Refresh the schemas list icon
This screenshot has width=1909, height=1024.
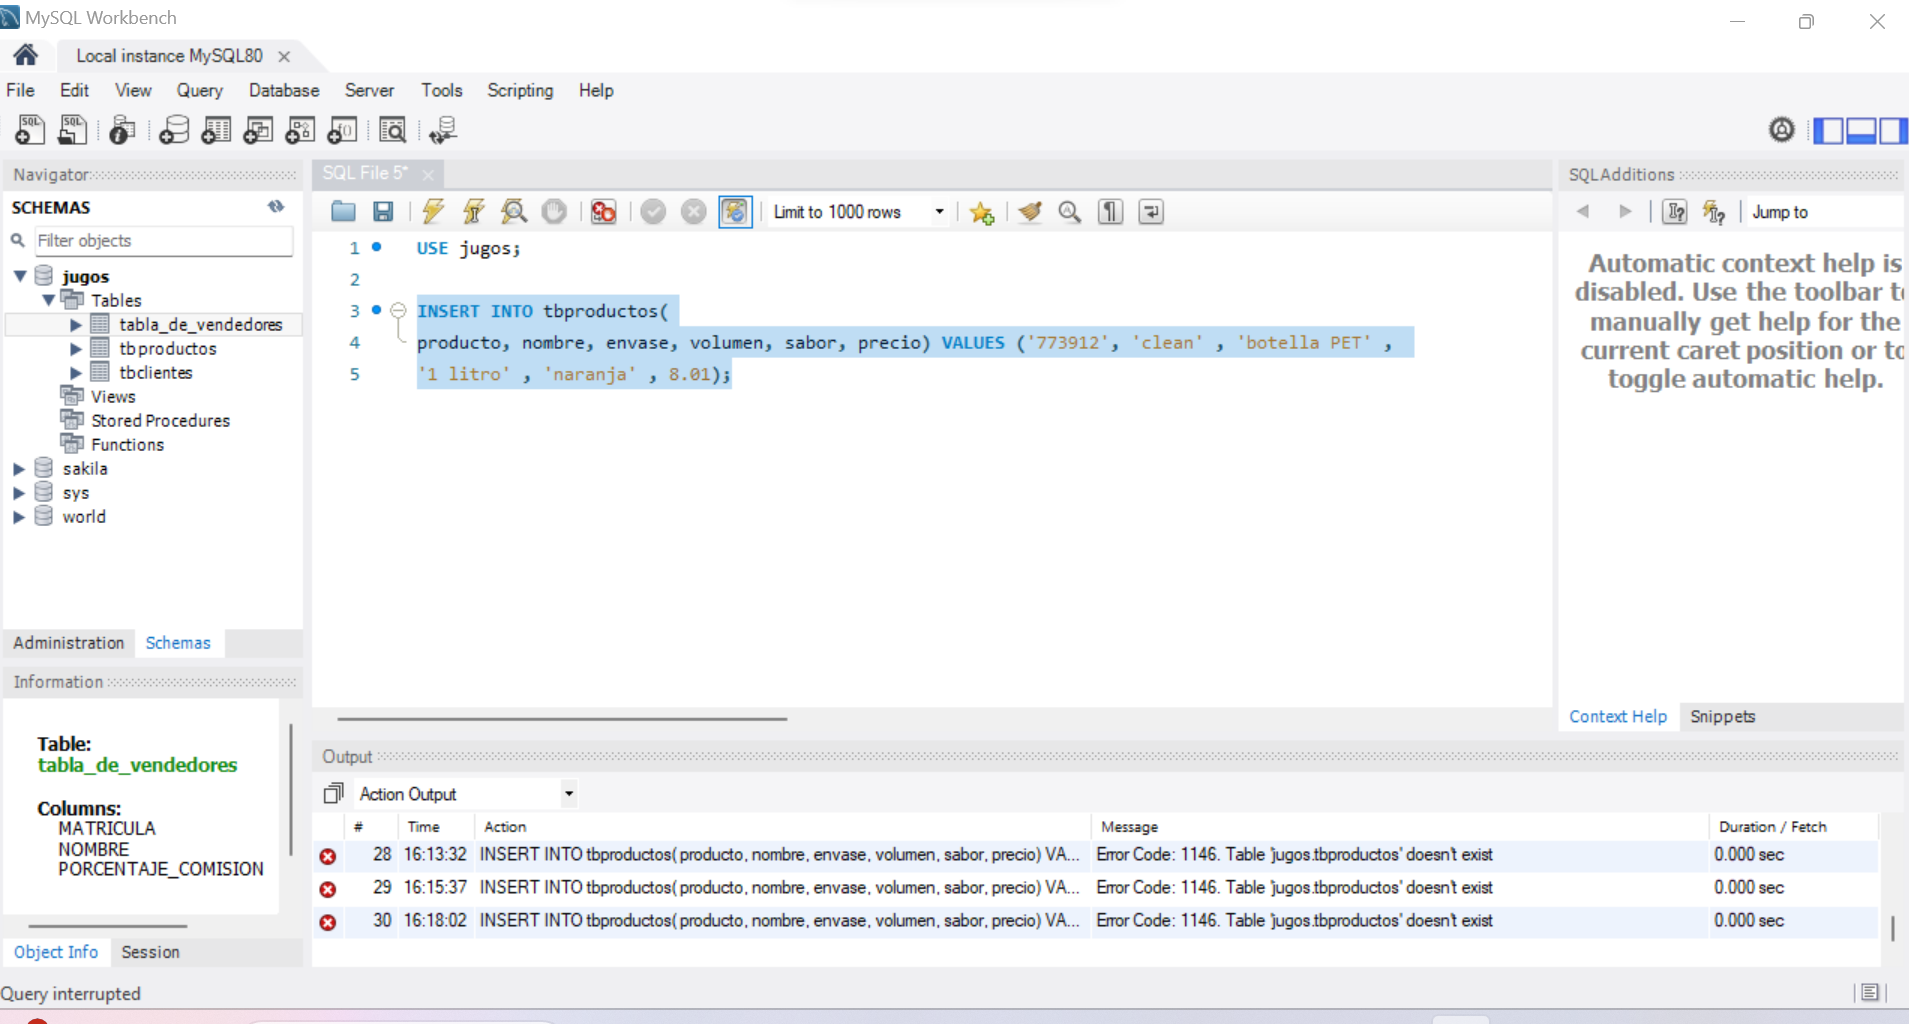coord(276,206)
